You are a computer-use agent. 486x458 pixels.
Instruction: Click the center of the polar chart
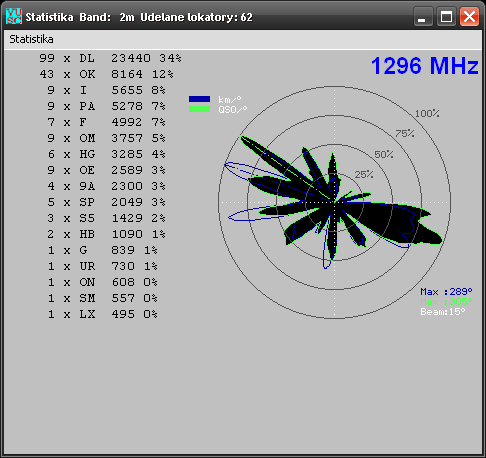(335, 202)
